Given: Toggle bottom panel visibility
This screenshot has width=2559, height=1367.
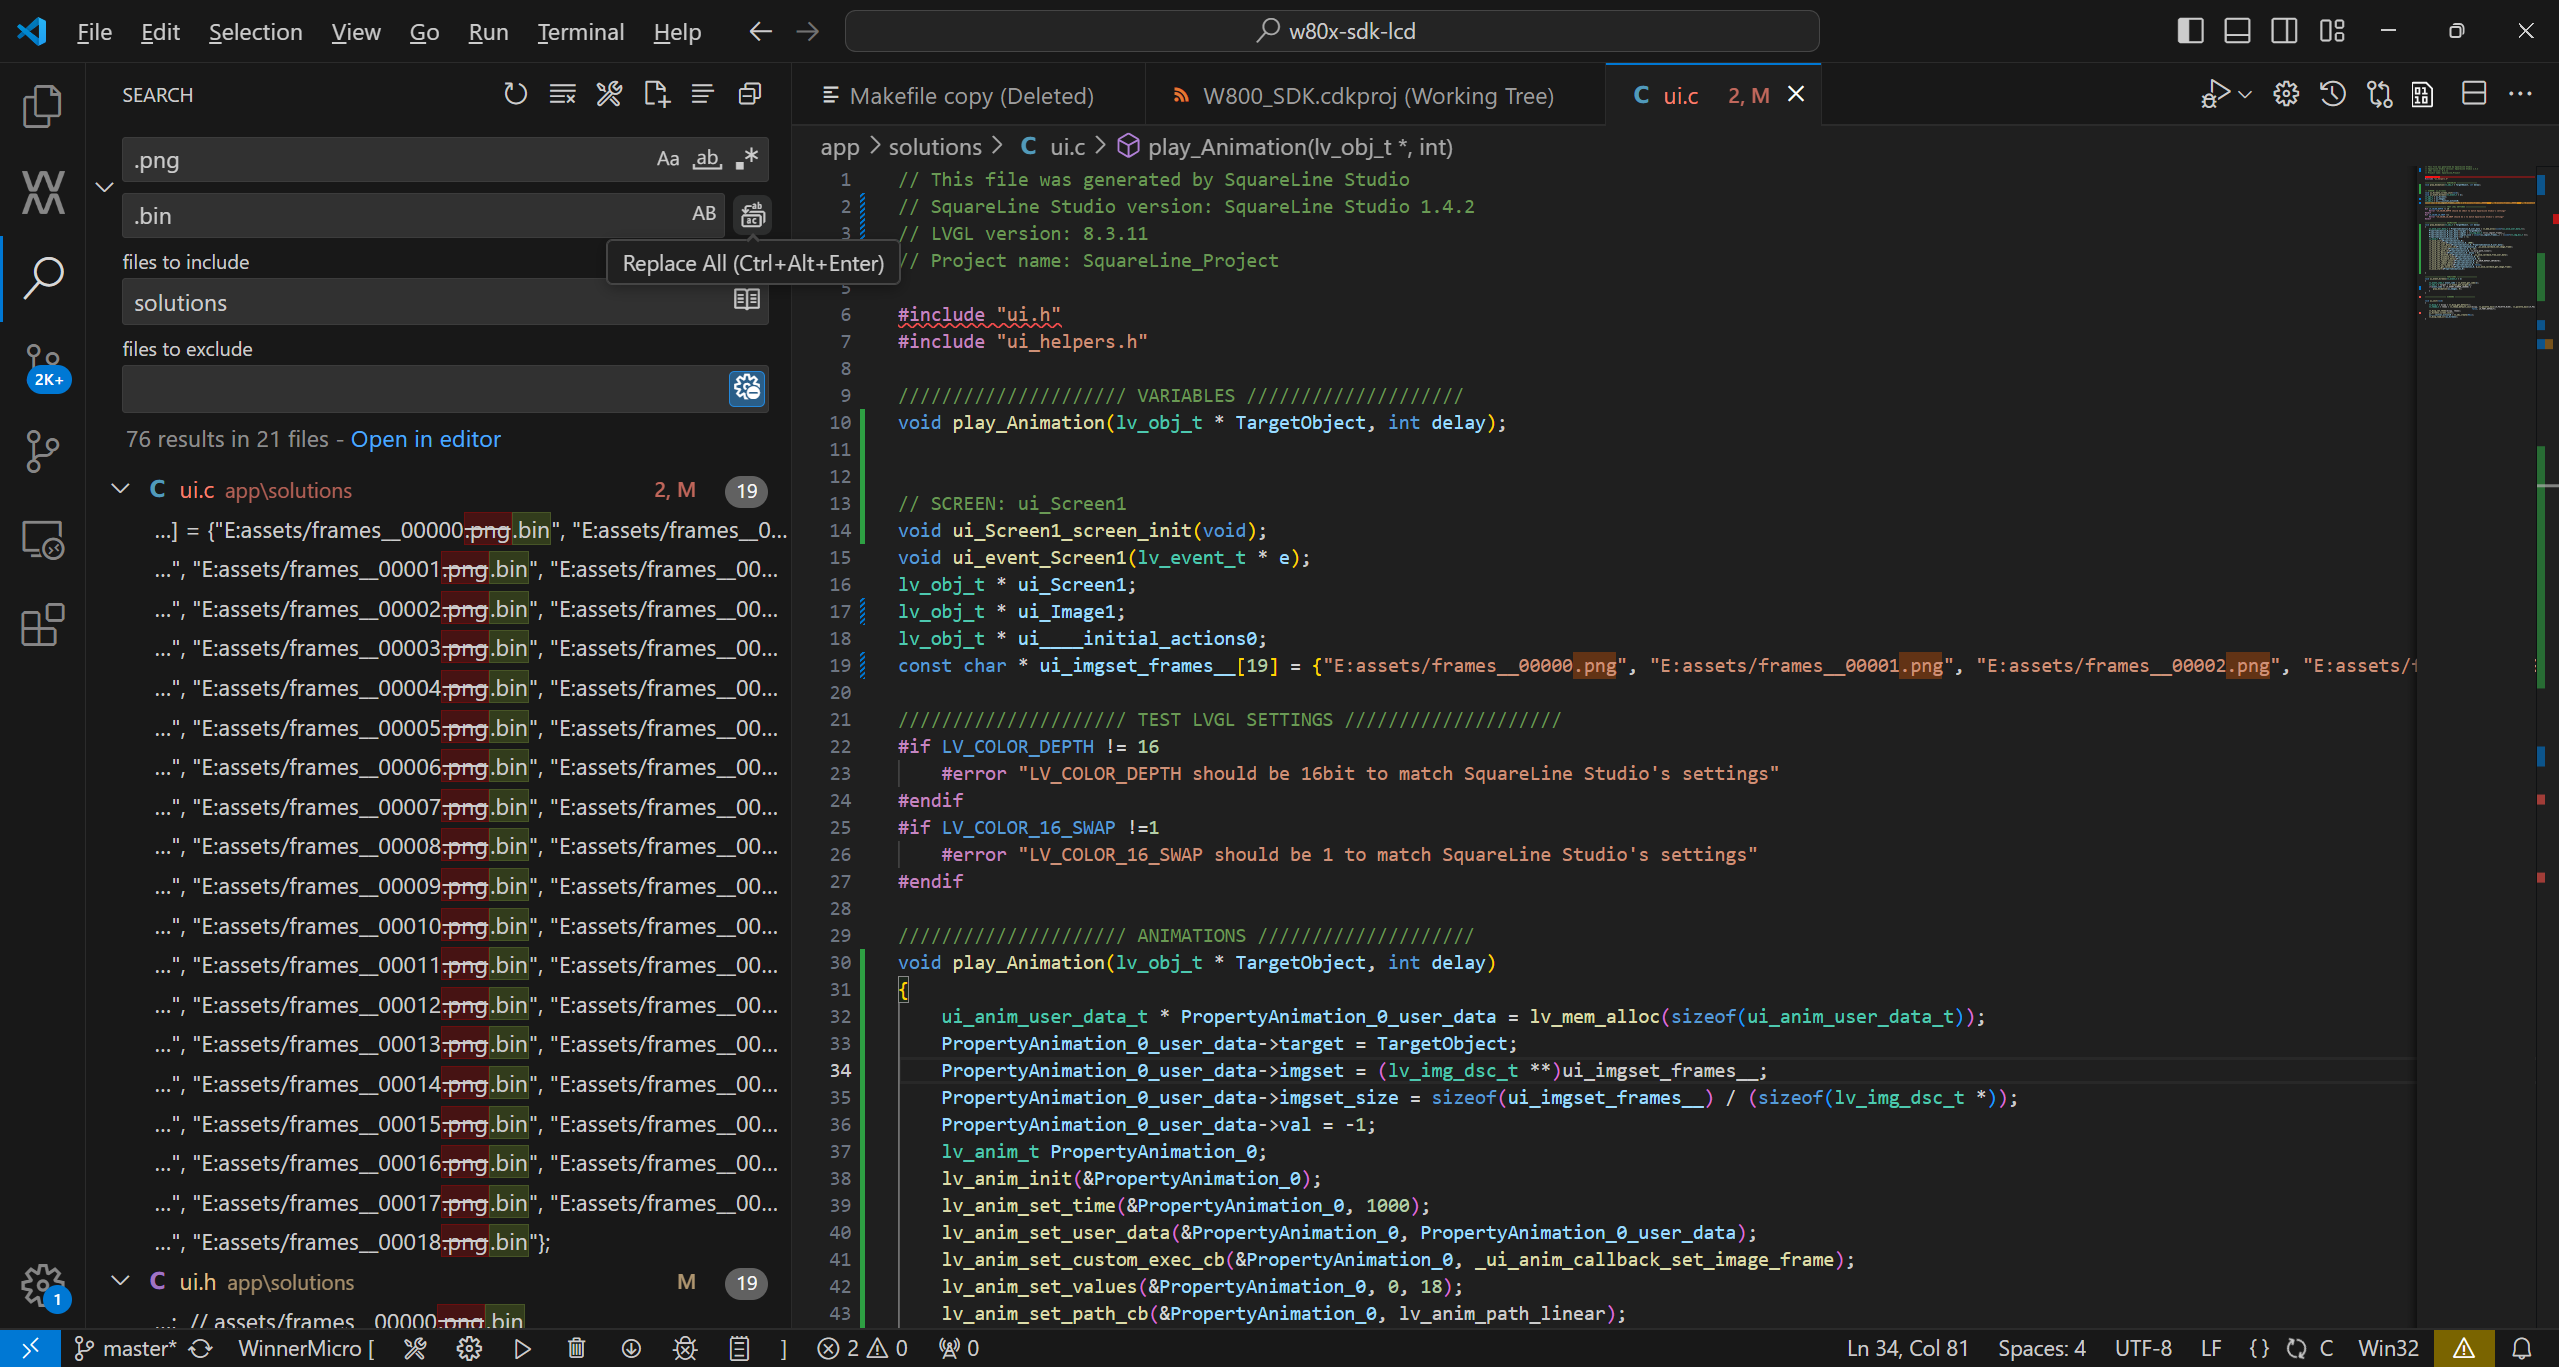Looking at the screenshot, I should [x=2237, y=31].
